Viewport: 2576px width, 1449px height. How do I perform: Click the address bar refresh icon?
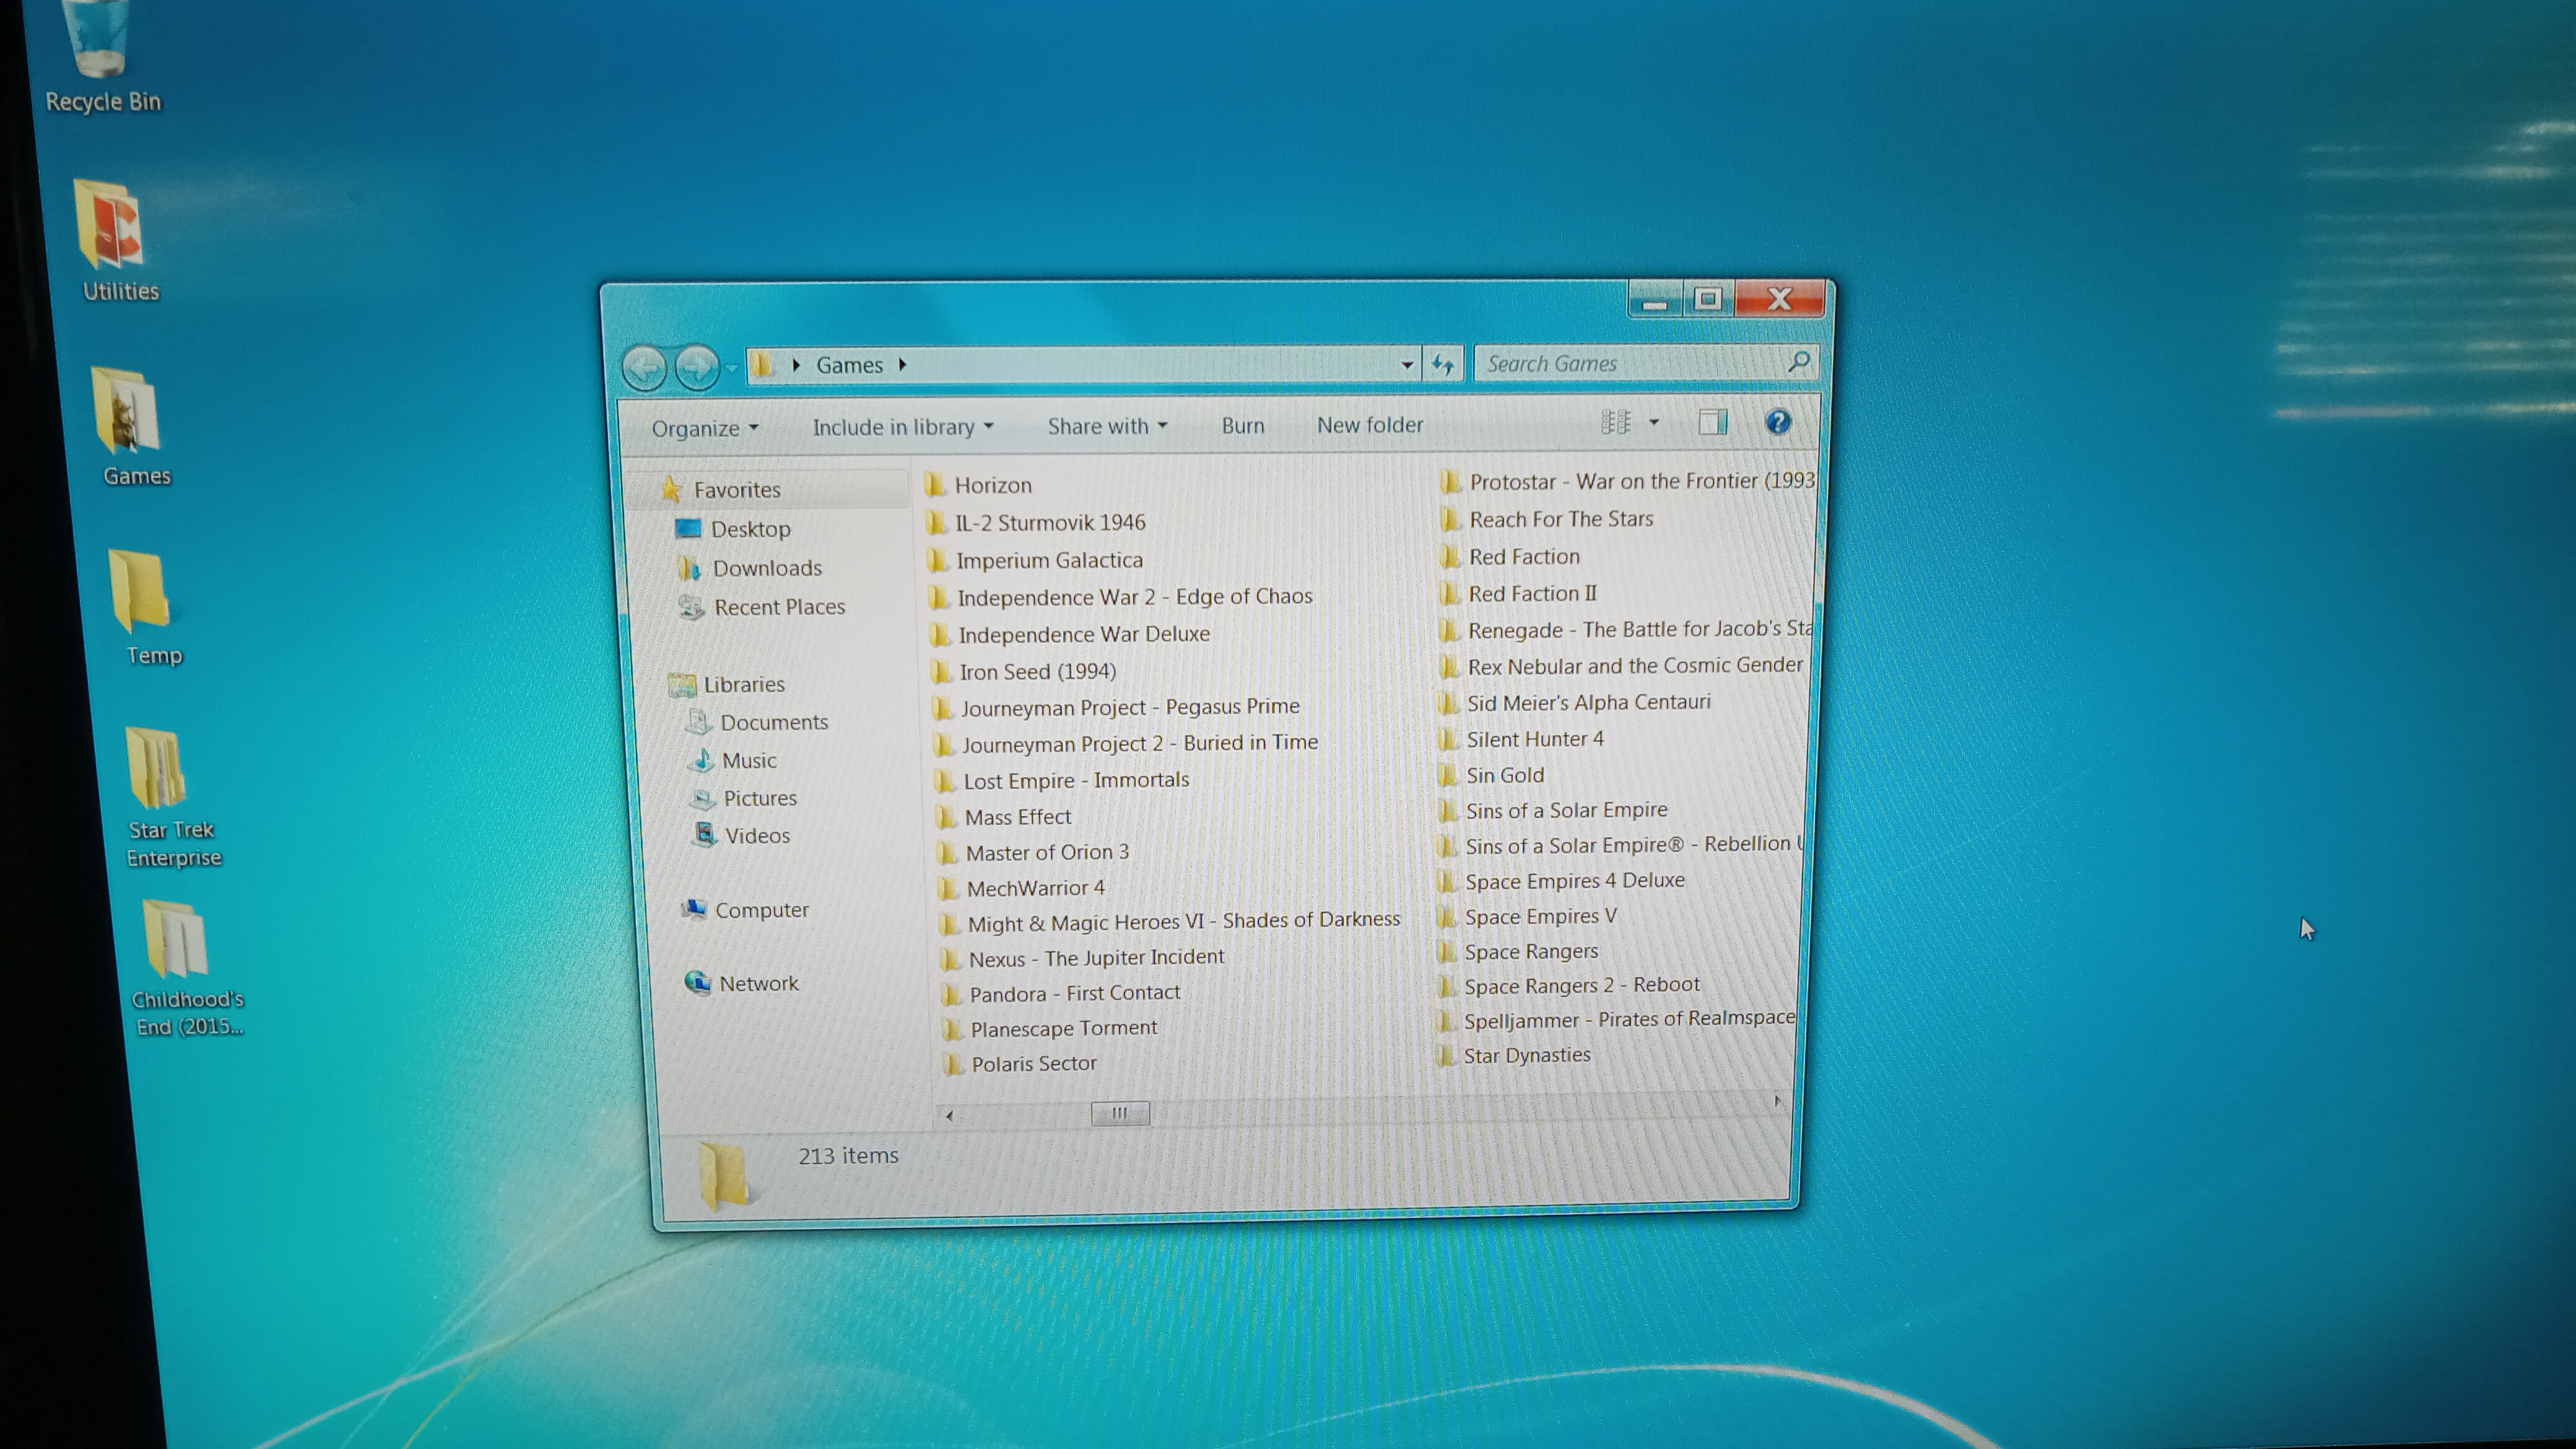[1442, 364]
